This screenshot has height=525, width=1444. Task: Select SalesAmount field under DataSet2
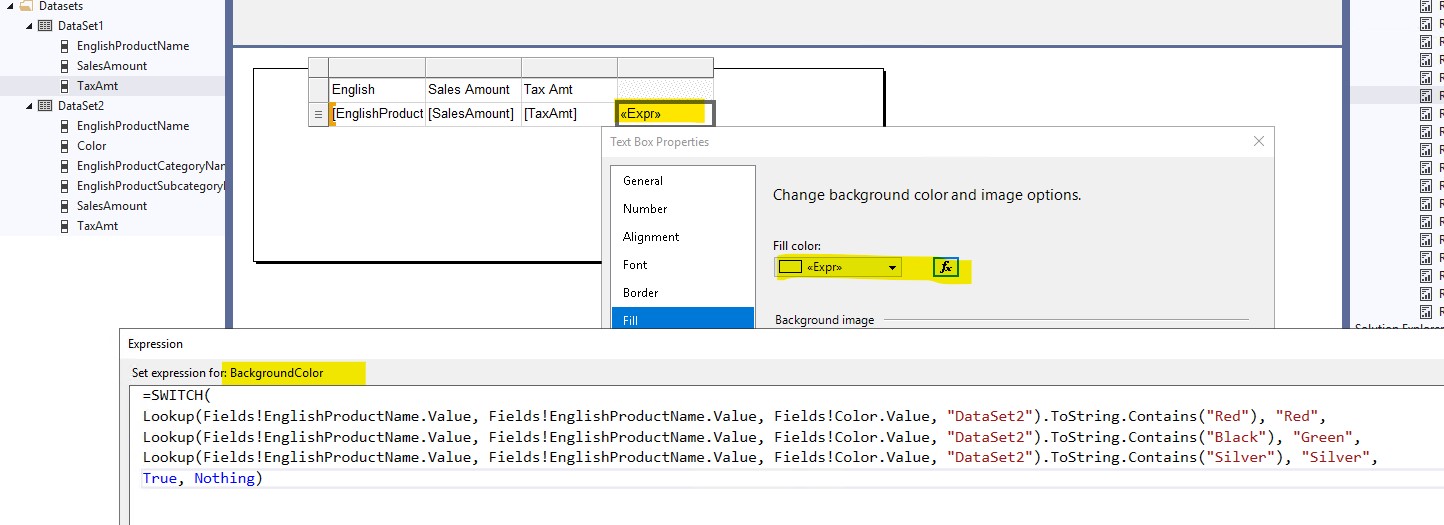coord(112,206)
